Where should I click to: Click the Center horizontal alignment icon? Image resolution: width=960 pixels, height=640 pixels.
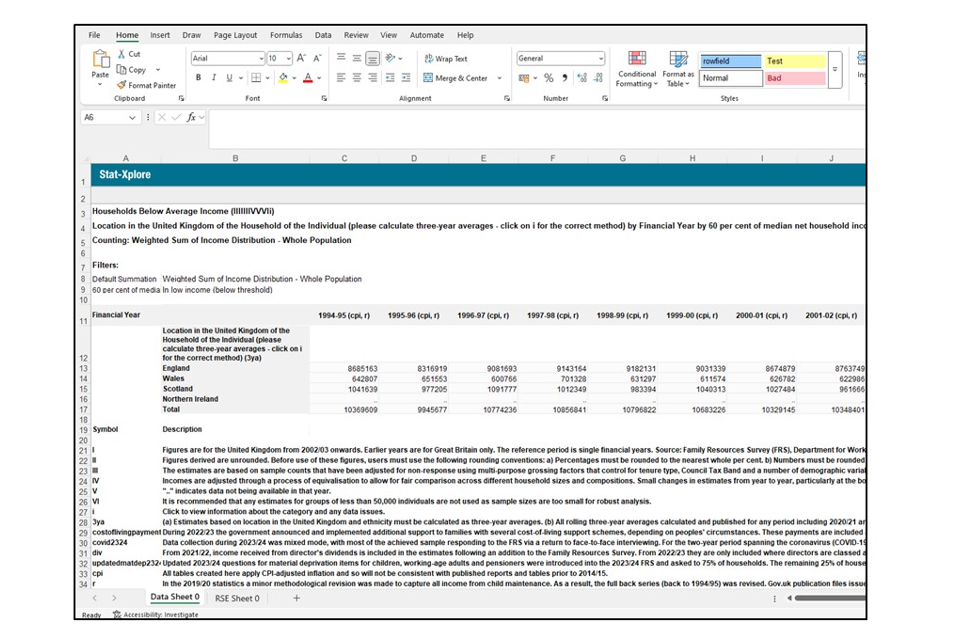[x=357, y=78]
